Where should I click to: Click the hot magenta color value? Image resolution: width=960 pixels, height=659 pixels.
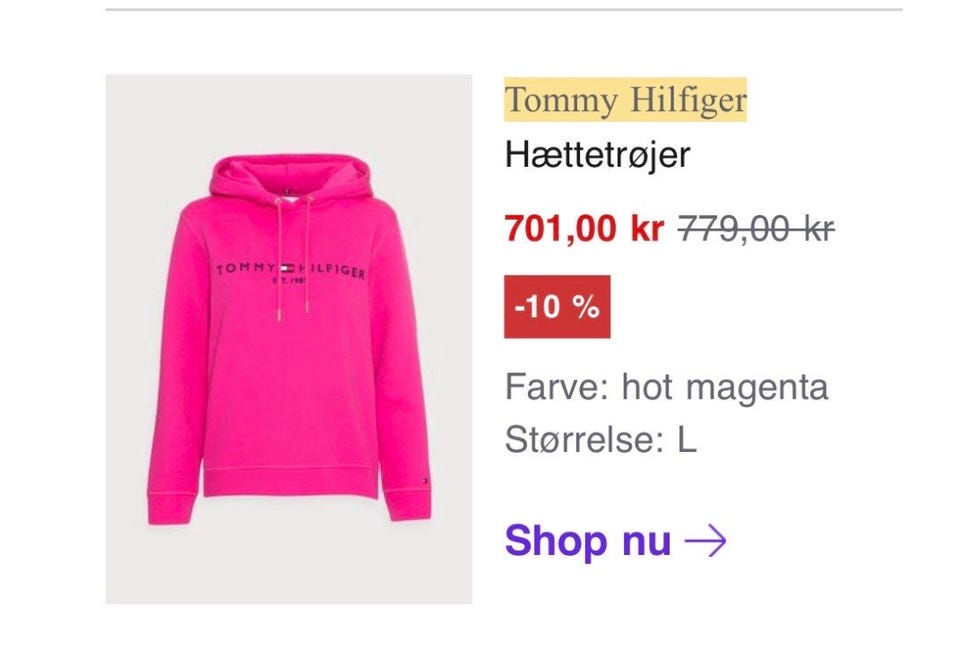725,387
